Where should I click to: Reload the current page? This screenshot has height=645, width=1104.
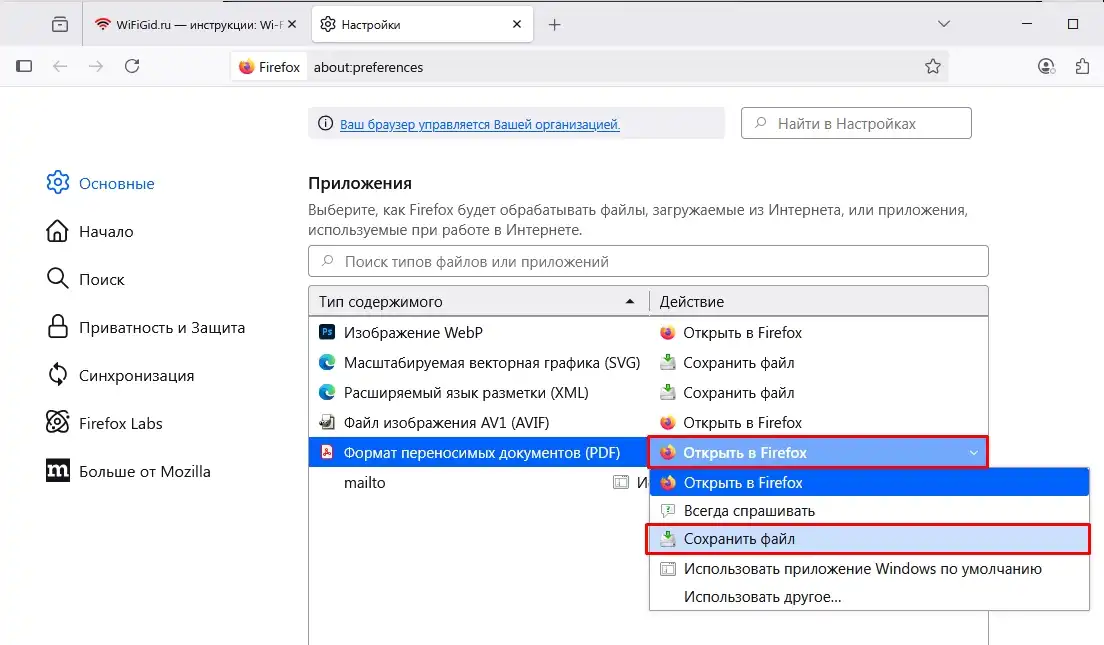click(x=133, y=66)
